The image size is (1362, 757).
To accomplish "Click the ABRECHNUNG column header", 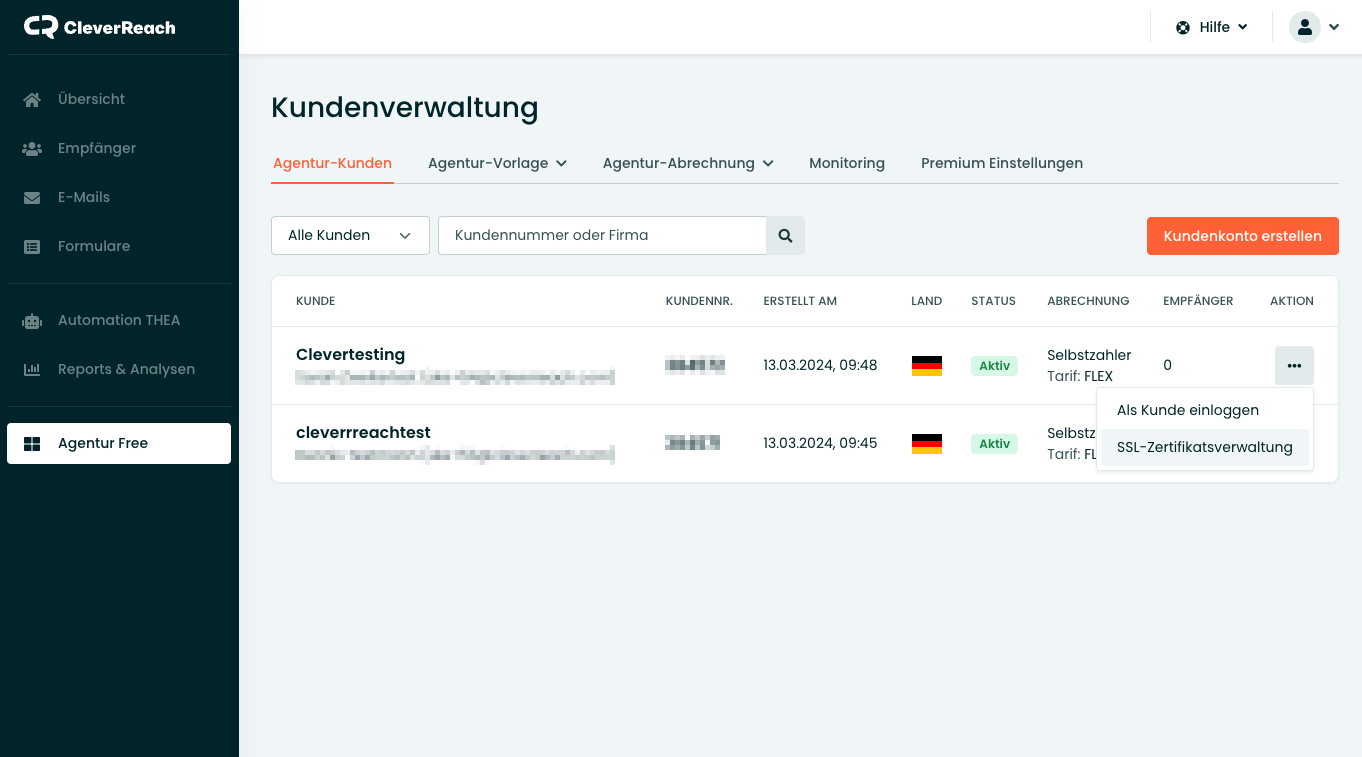I will coord(1088,301).
